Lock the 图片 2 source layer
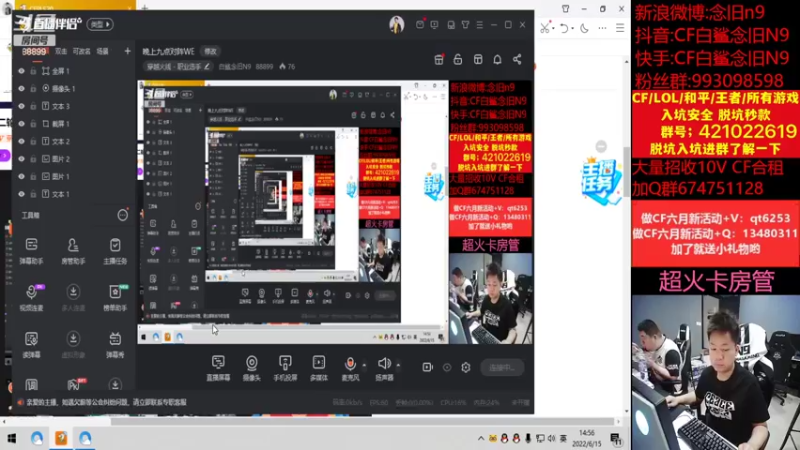The image size is (800, 450). 33,159
